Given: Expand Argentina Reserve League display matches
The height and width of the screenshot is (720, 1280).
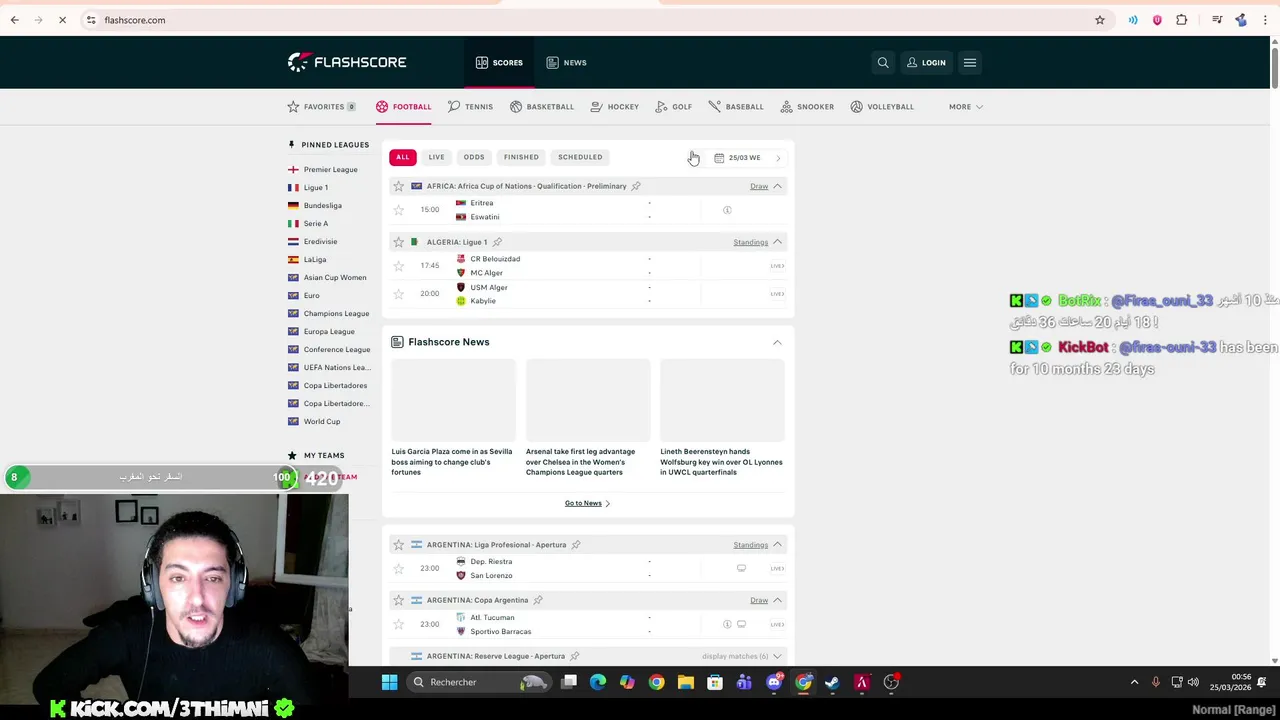Looking at the screenshot, I should coord(742,656).
